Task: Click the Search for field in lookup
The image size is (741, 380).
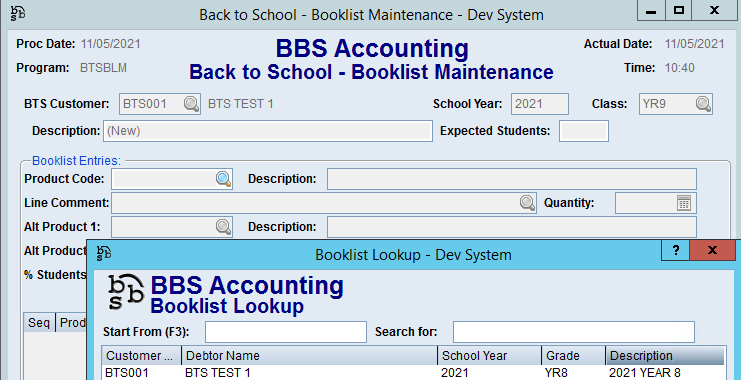Action: click(574, 332)
